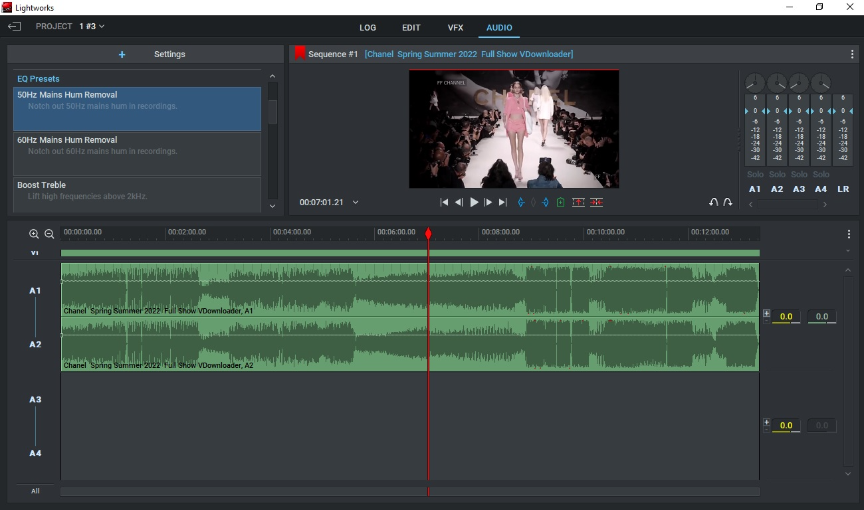Click the presets list scroll down arrow
Screen dimensions: 864x510
272,206
